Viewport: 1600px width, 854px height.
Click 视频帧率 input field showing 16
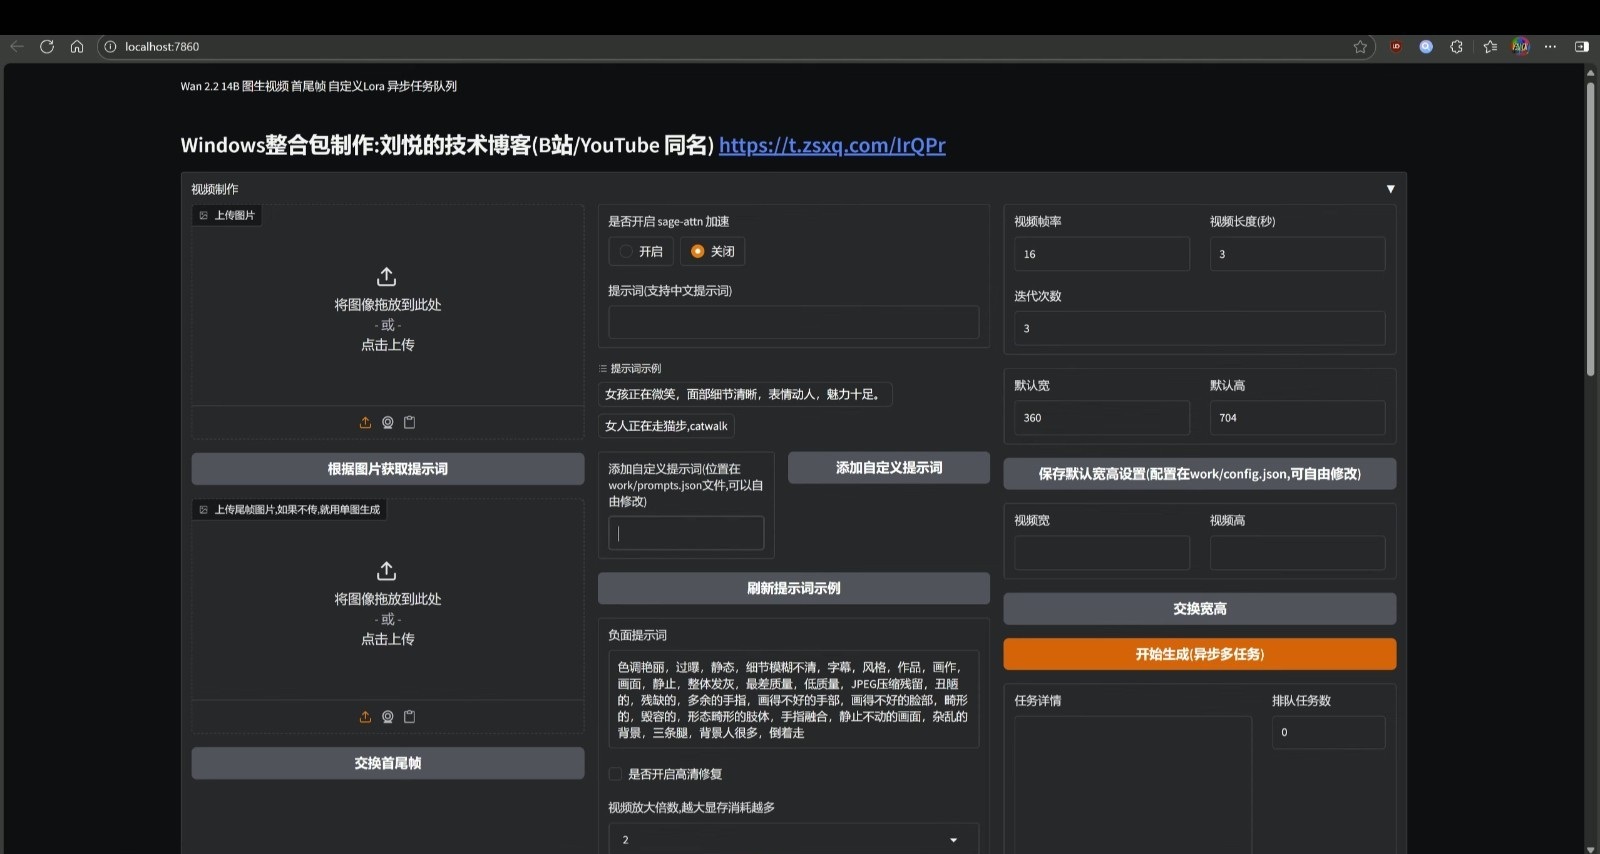(x=1101, y=254)
